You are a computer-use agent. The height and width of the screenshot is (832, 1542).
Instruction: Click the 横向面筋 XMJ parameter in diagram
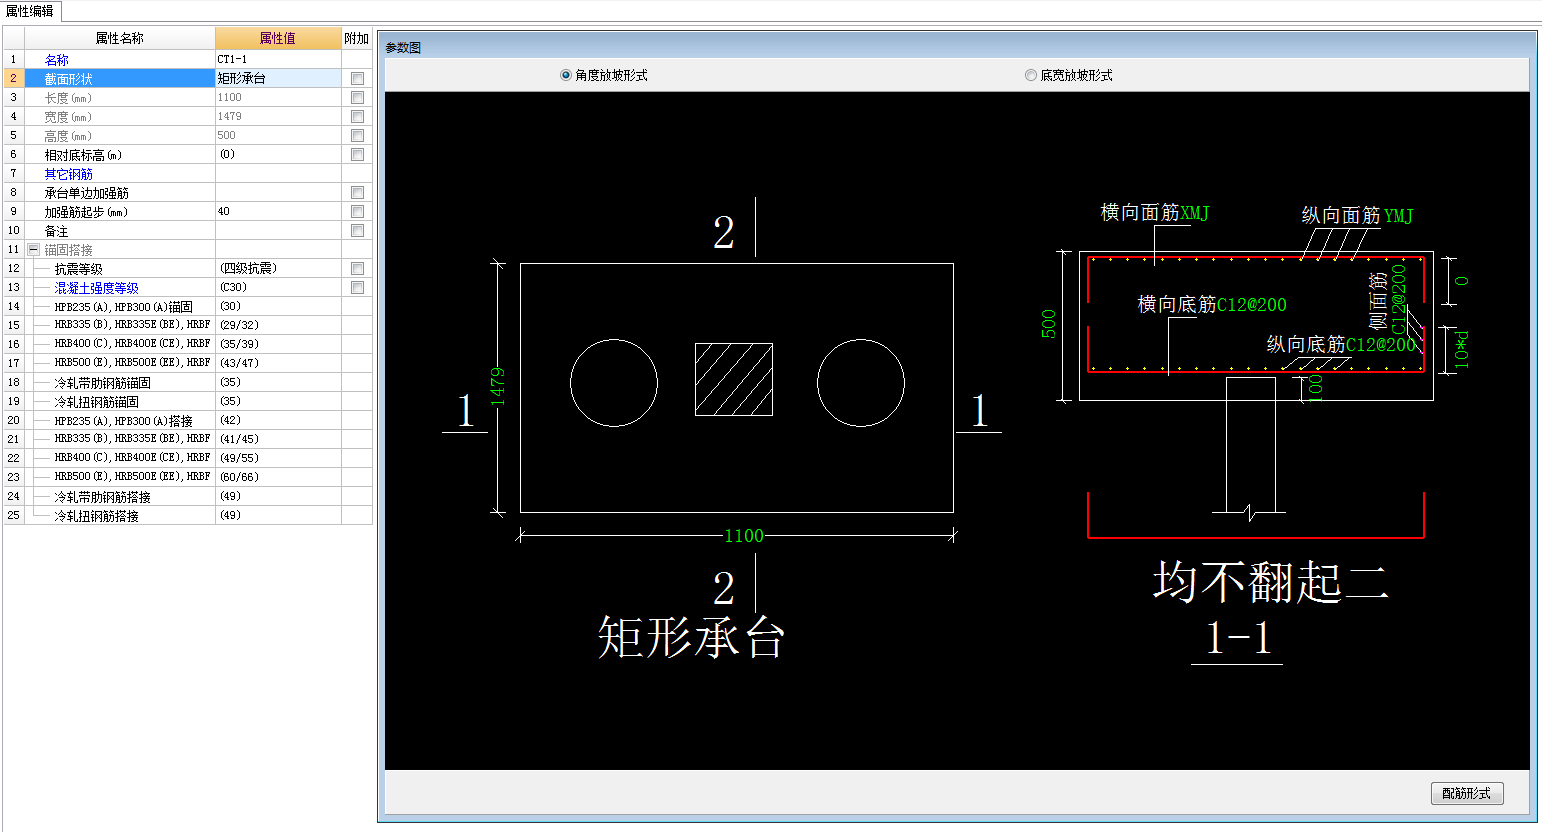pos(1195,213)
